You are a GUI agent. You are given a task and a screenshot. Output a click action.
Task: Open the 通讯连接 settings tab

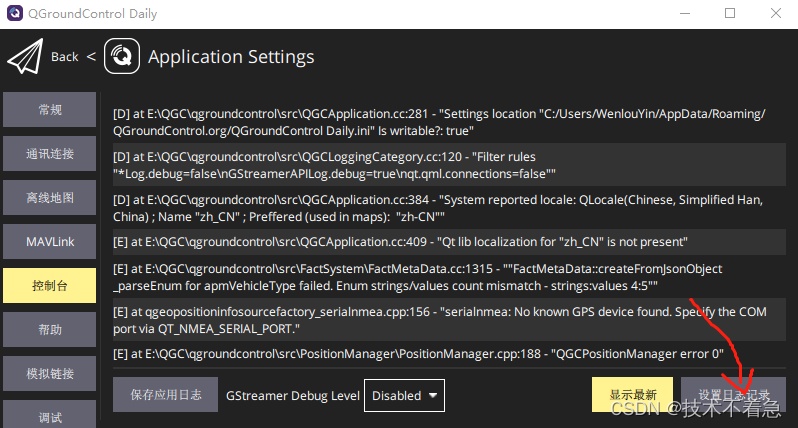(50, 154)
